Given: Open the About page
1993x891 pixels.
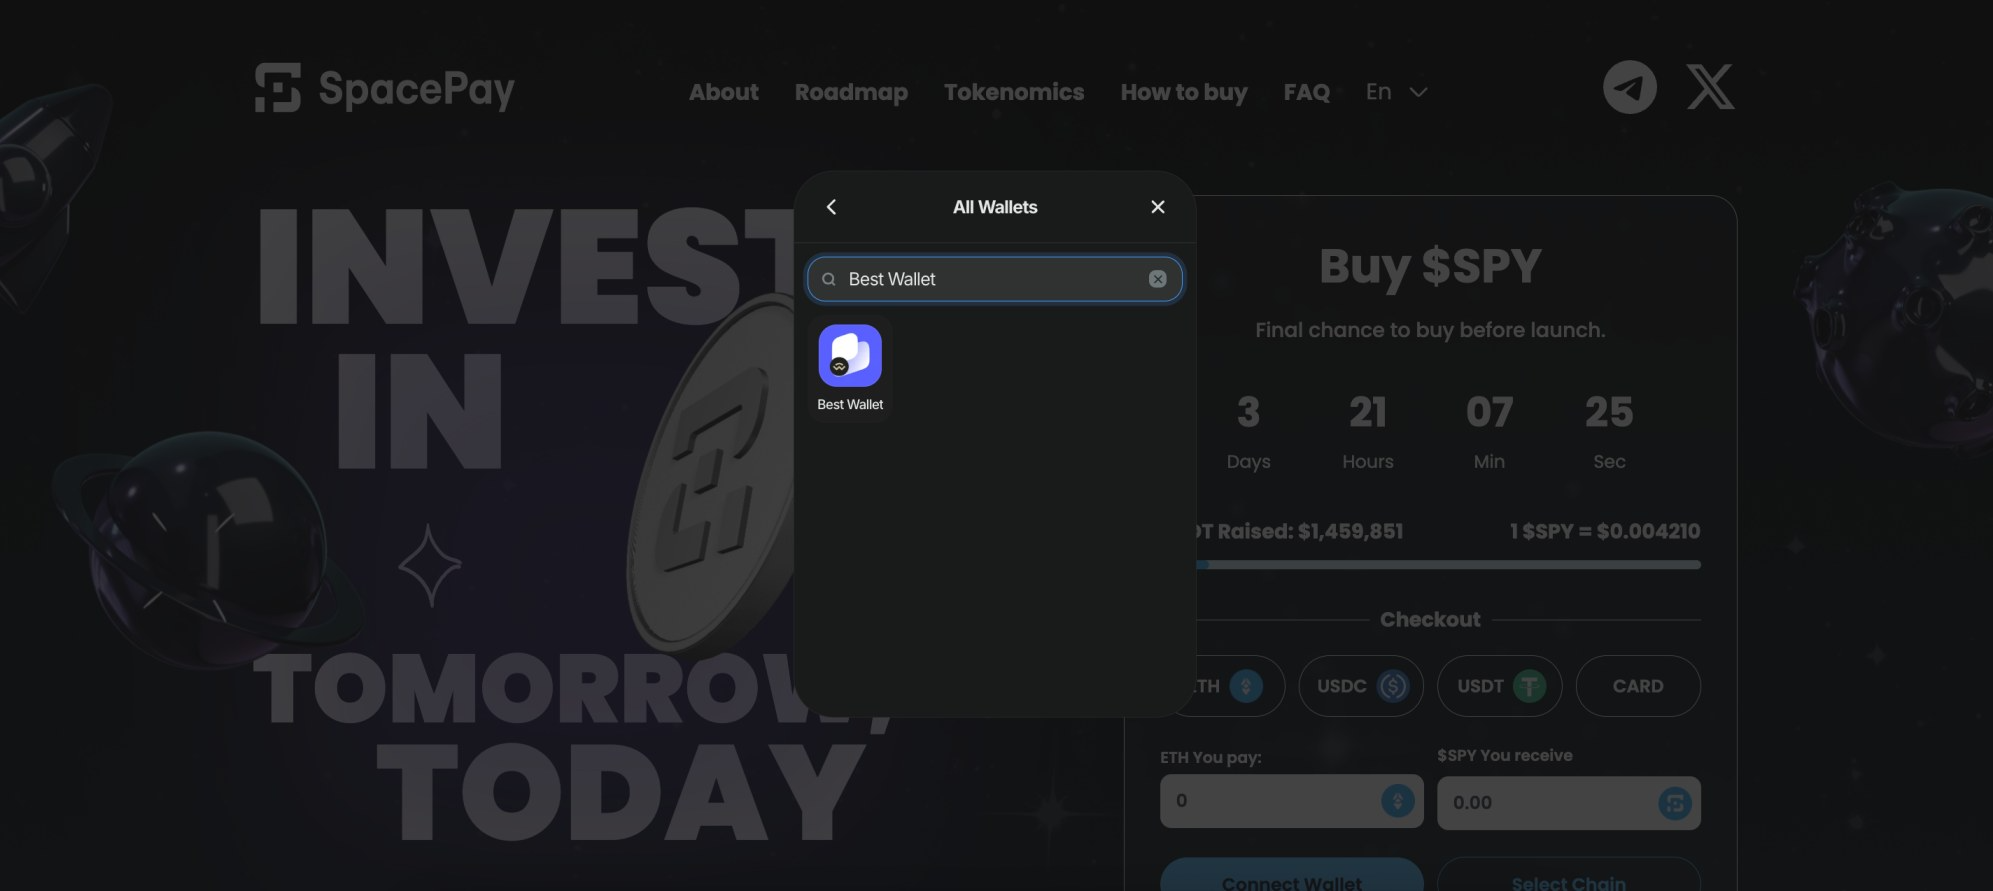Looking at the screenshot, I should pos(723,92).
